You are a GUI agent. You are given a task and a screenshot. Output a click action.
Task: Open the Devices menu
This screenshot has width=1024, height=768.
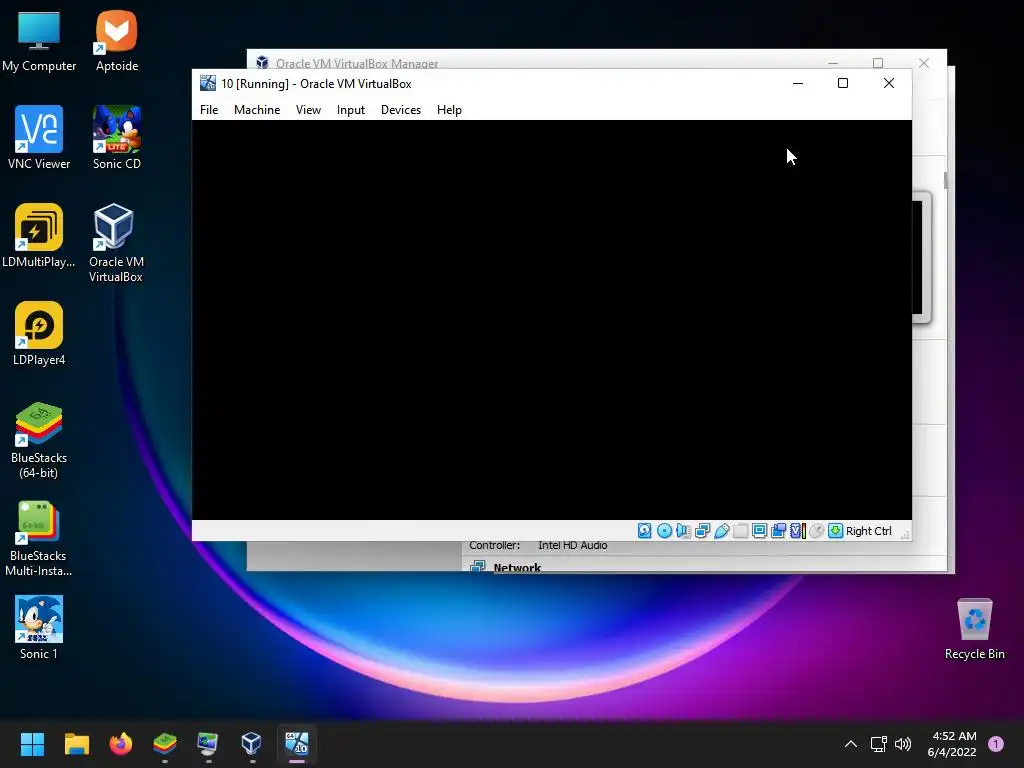401,110
